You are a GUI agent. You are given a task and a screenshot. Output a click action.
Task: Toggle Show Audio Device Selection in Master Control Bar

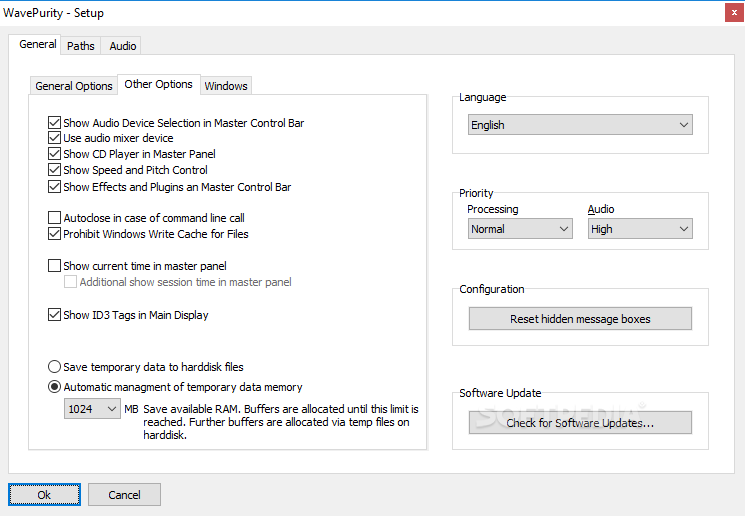tap(55, 123)
